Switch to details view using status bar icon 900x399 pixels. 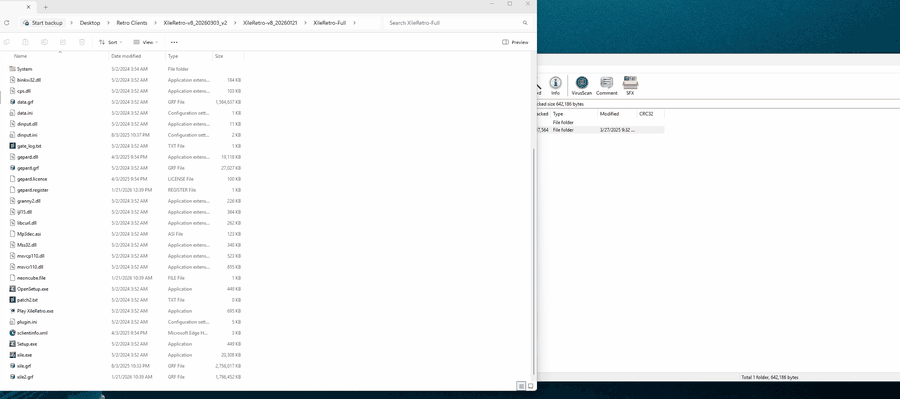tap(521, 386)
